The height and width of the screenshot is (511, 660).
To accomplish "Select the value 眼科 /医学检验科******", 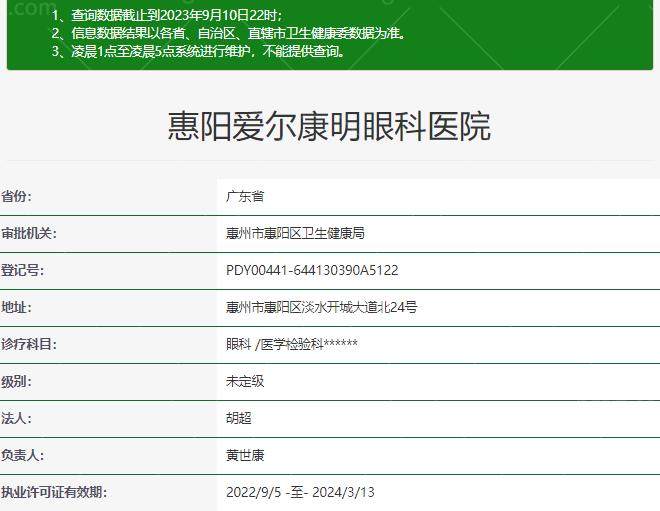I will [x=292, y=344].
